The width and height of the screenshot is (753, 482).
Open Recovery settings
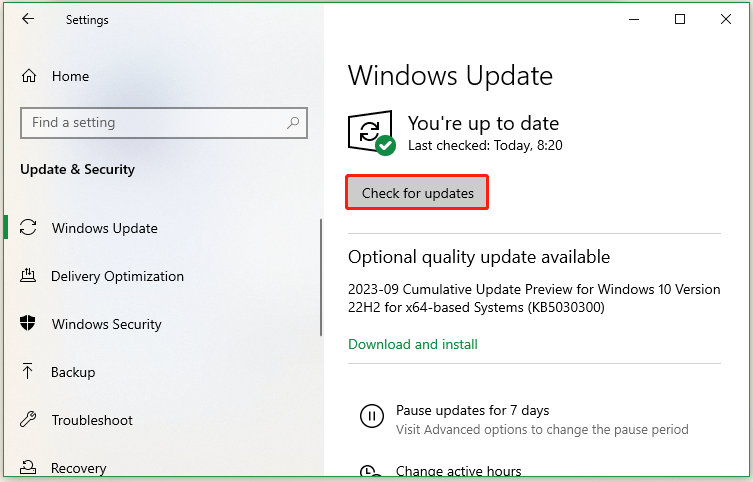point(79,468)
